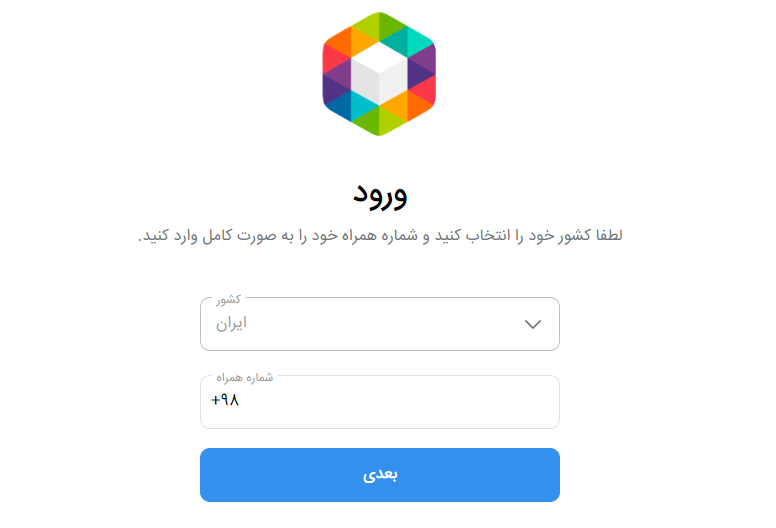Click the orange top-left triangle of the logo
Viewport: 776px width, 528px height.
(338, 45)
